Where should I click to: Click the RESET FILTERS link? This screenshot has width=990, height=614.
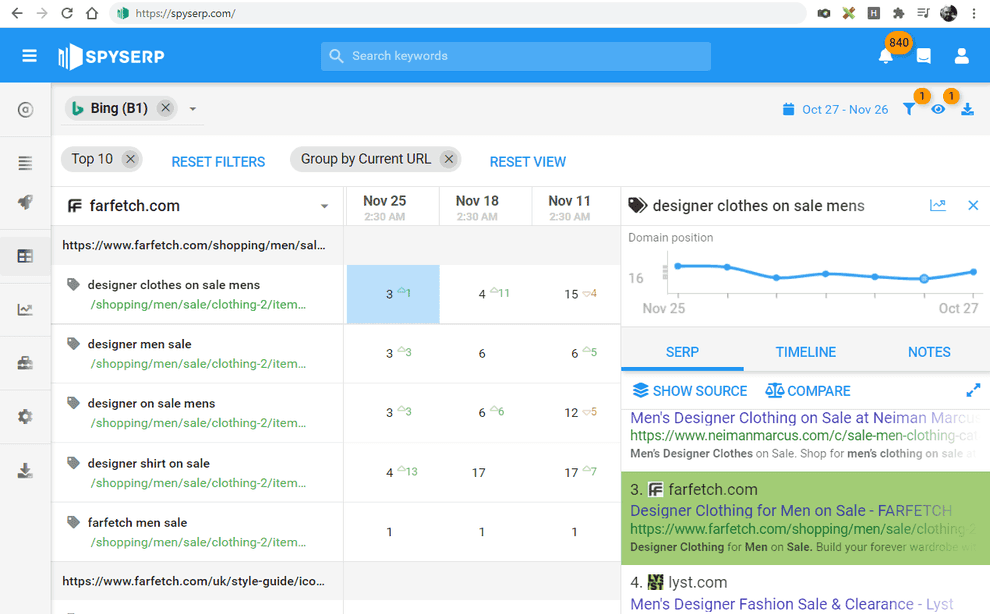click(x=218, y=161)
